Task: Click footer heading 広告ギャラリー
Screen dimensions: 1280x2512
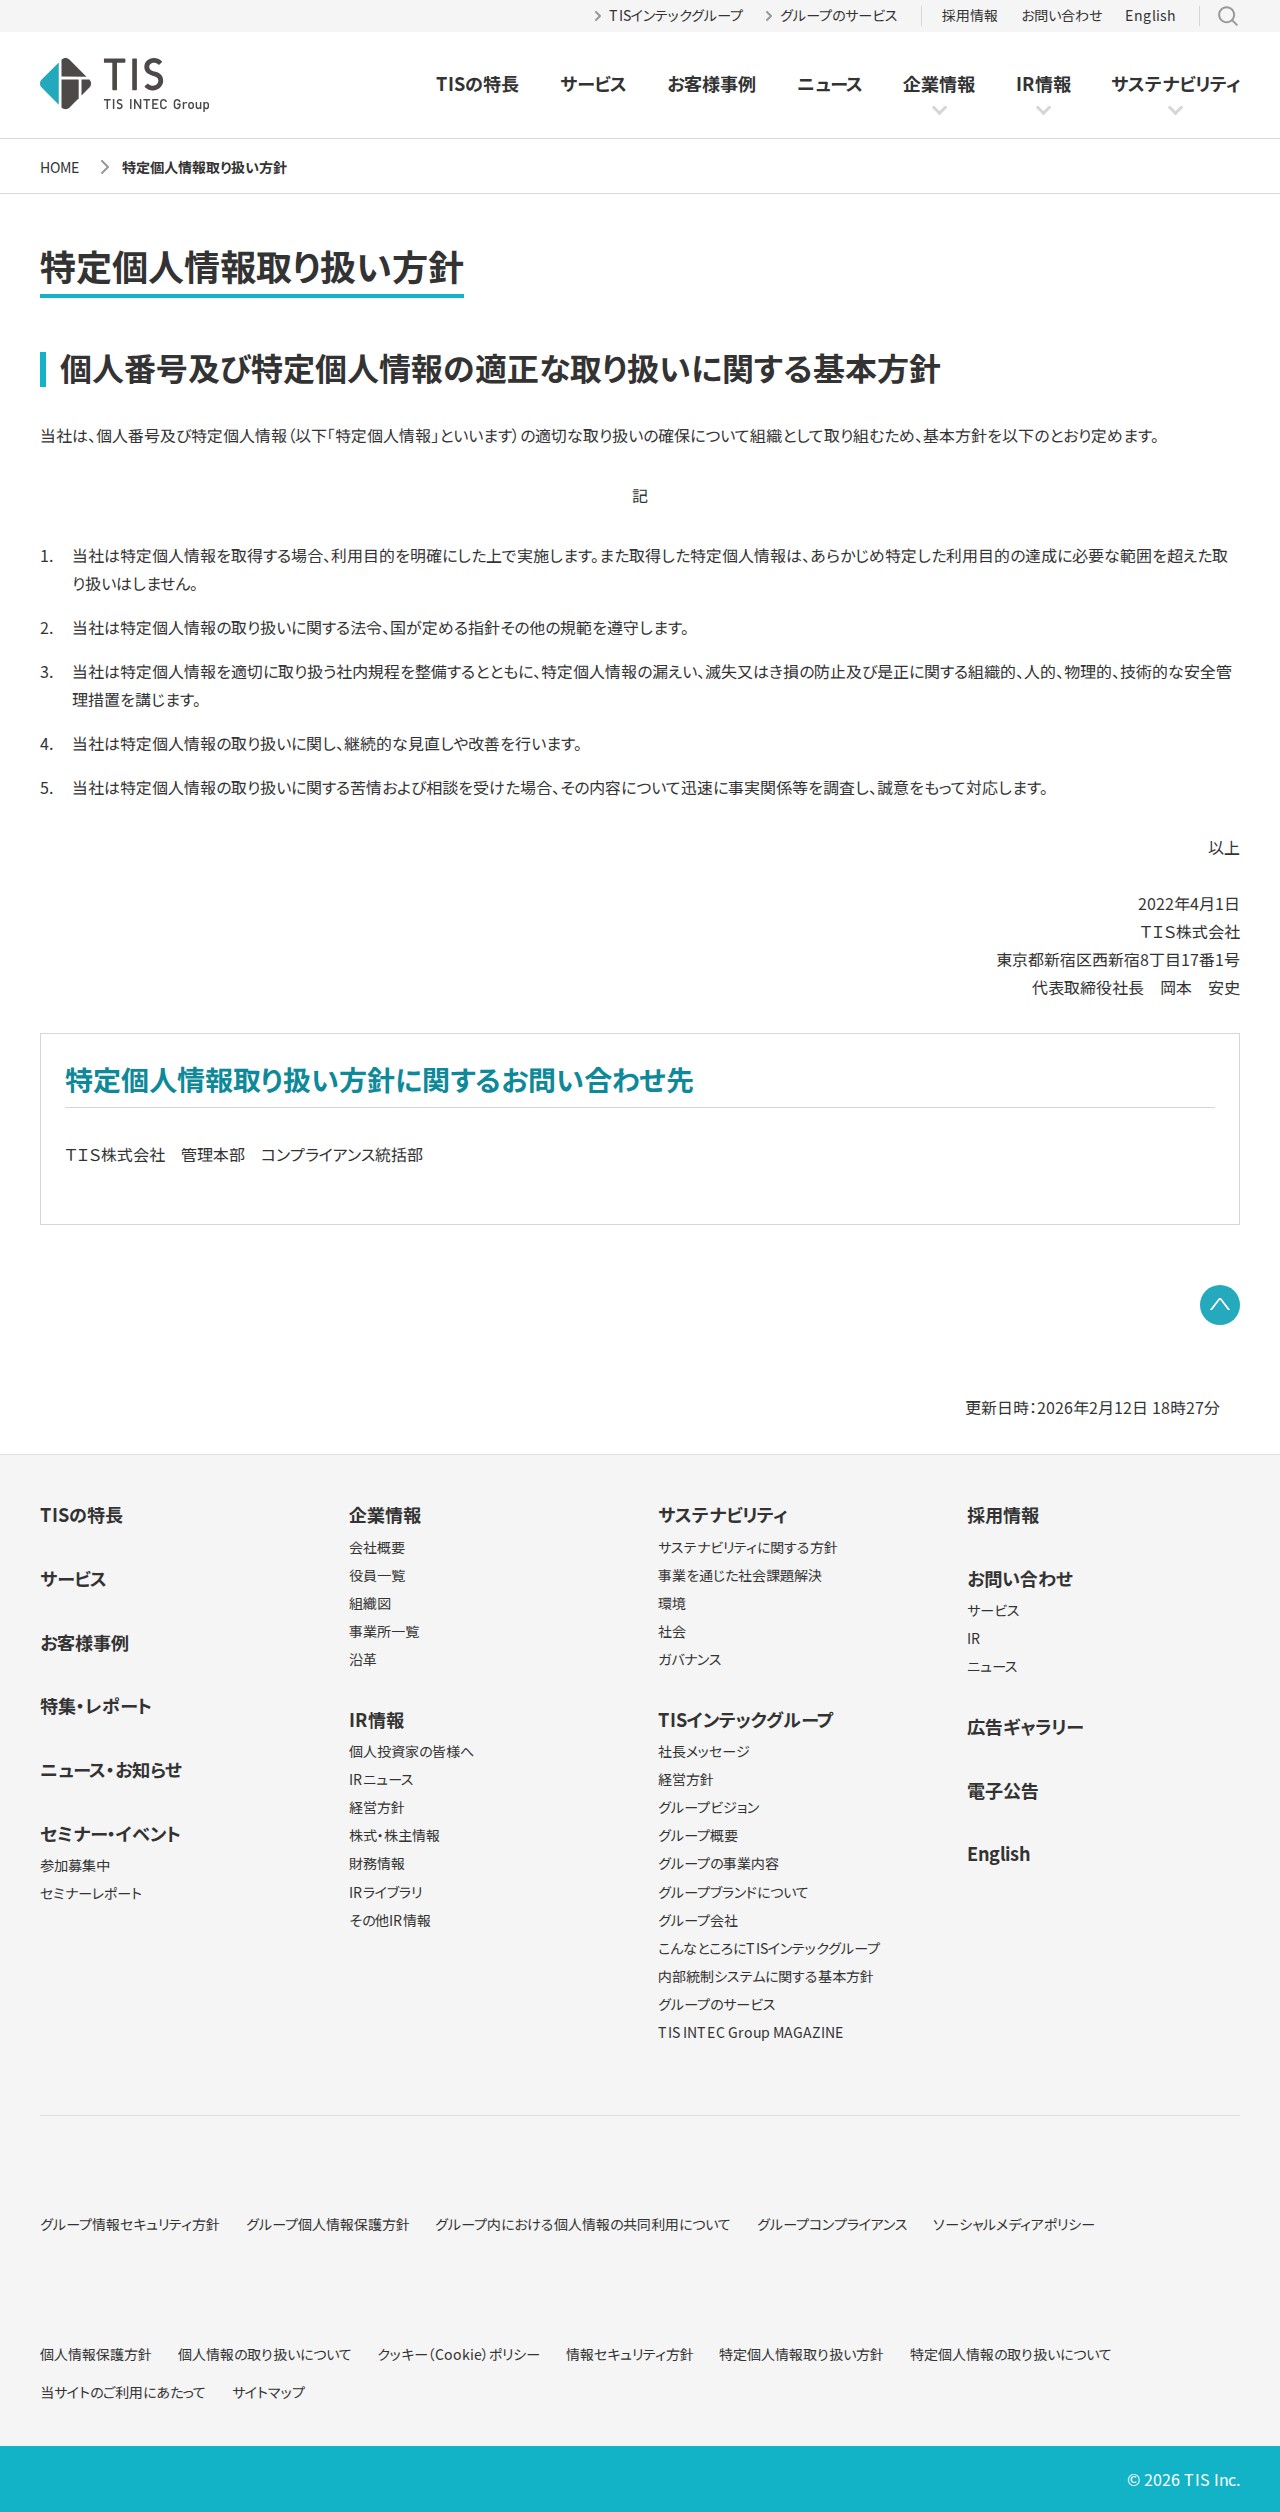Action: (x=1025, y=1727)
